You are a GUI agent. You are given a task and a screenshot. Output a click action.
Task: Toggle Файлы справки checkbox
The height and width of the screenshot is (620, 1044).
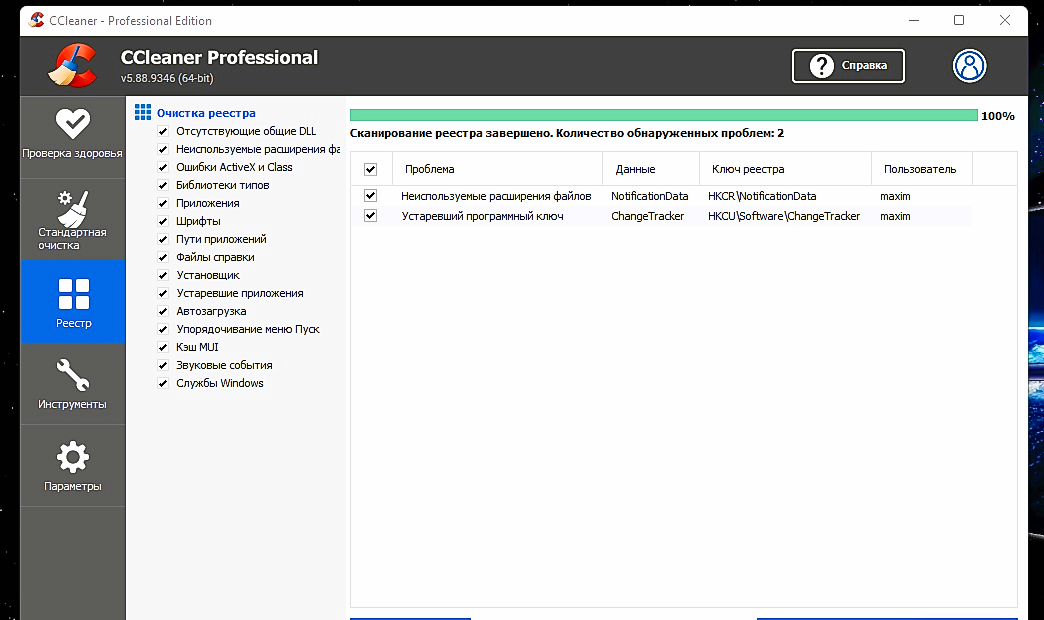pyautogui.click(x=162, y=257)
